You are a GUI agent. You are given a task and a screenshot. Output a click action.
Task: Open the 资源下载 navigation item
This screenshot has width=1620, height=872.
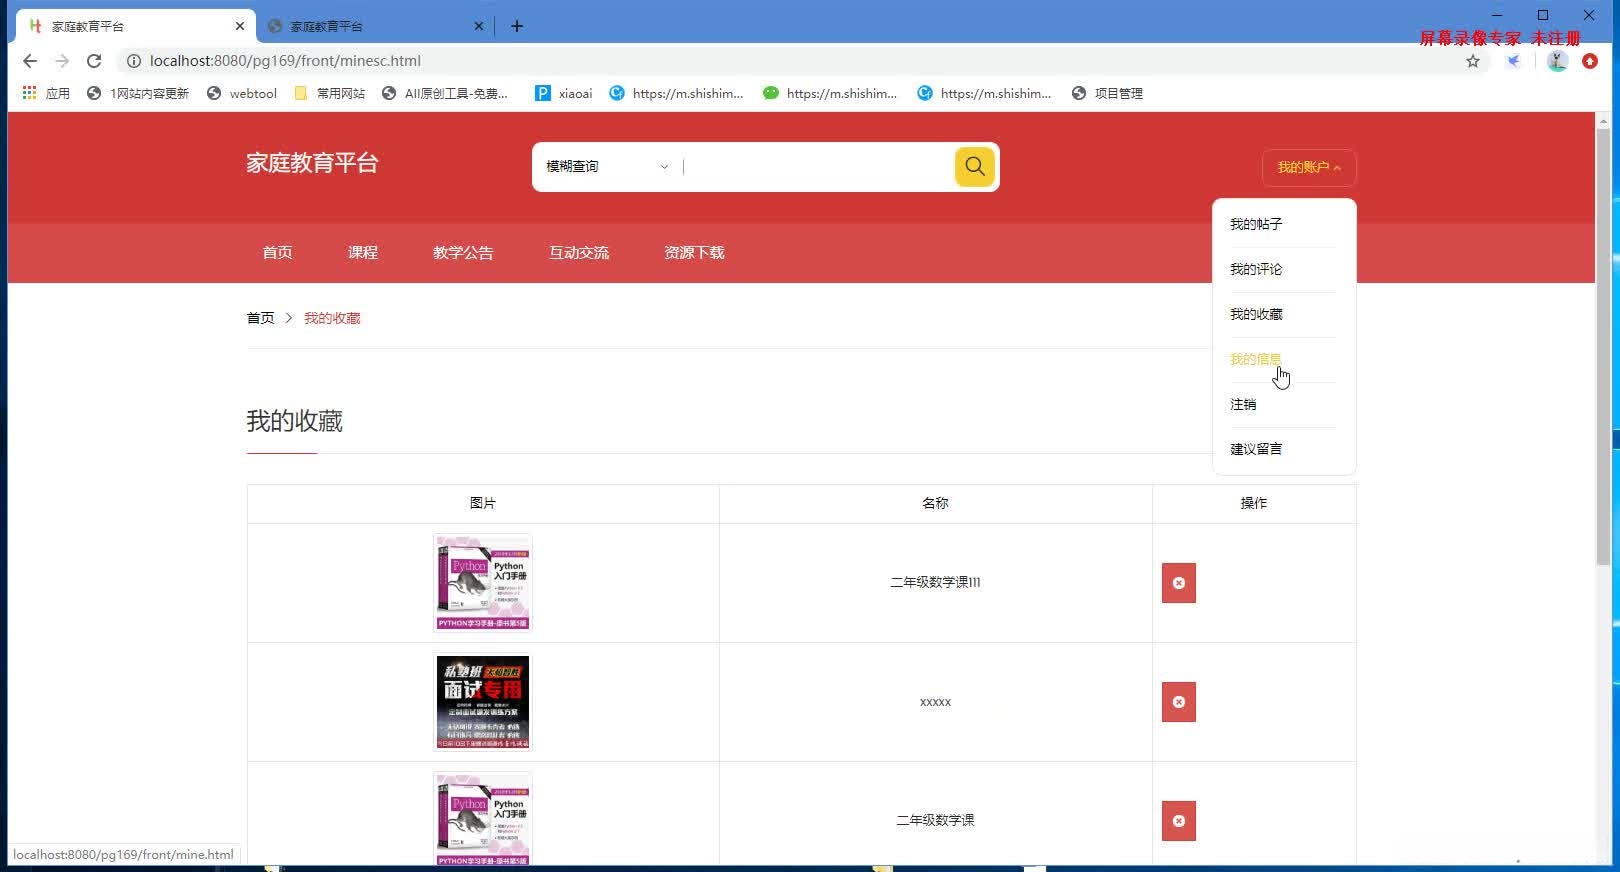pyautogui.click(x=694, y=252)
